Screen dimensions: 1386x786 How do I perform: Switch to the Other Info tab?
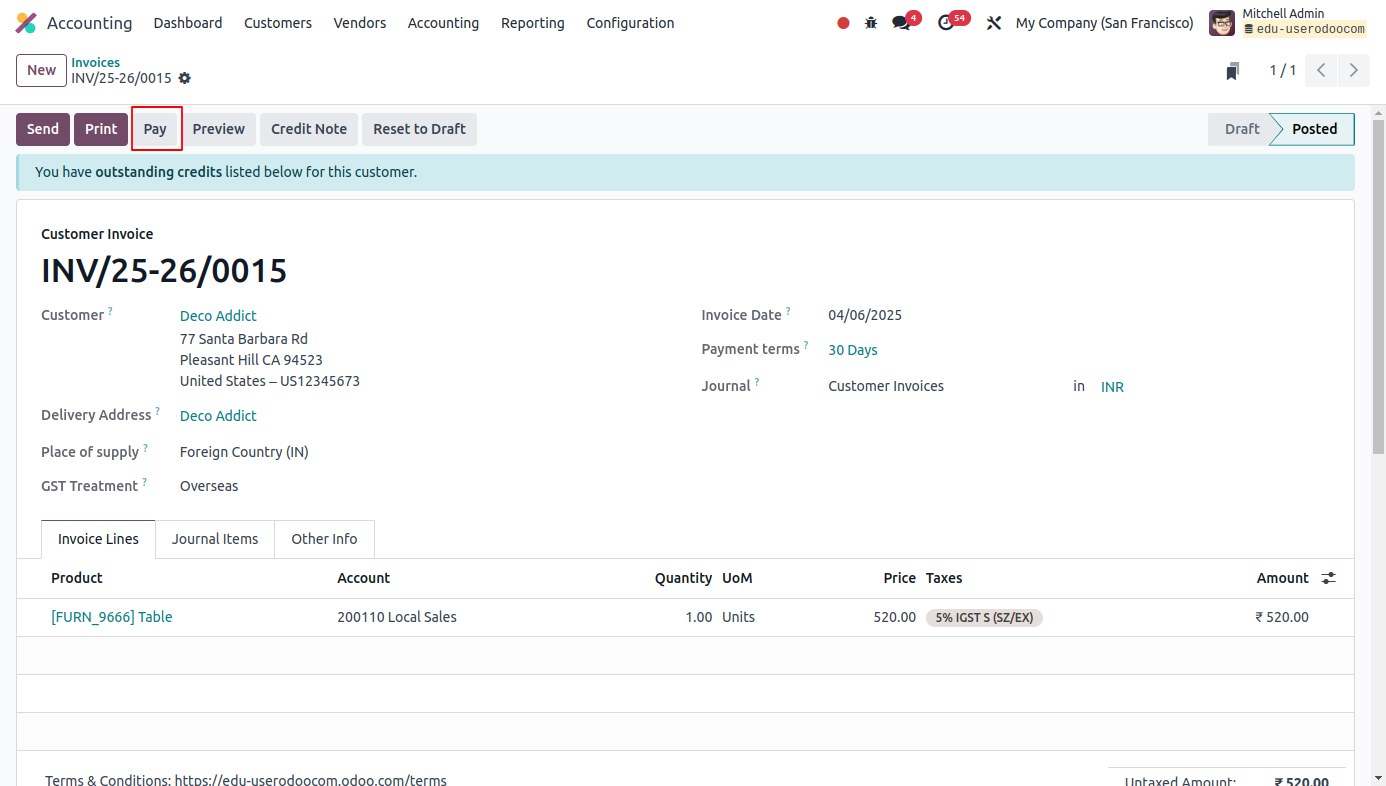[x=324, y=539]
